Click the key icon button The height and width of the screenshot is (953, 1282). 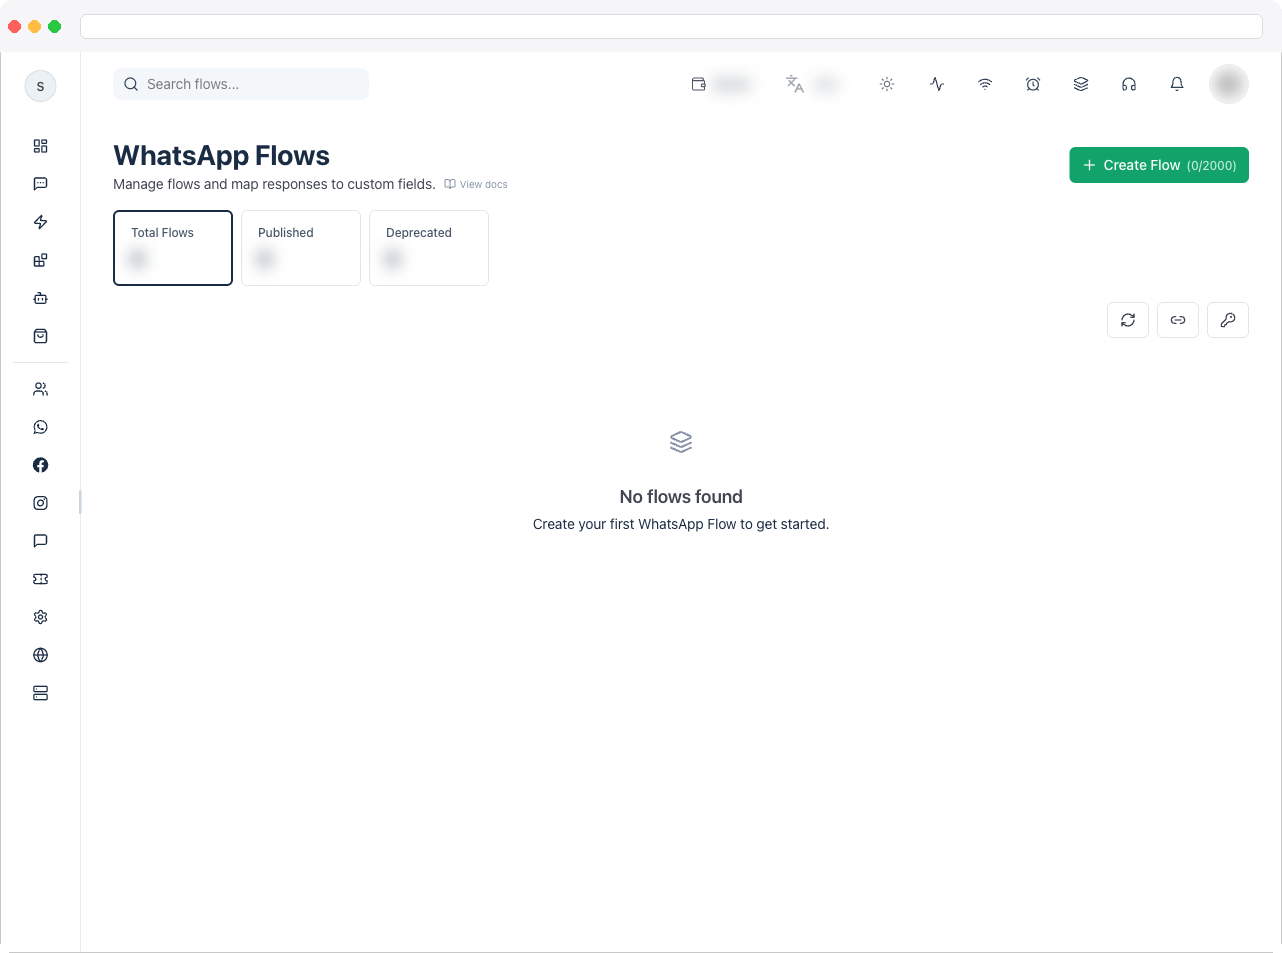pyautogui.click(x=1228, y=320)
